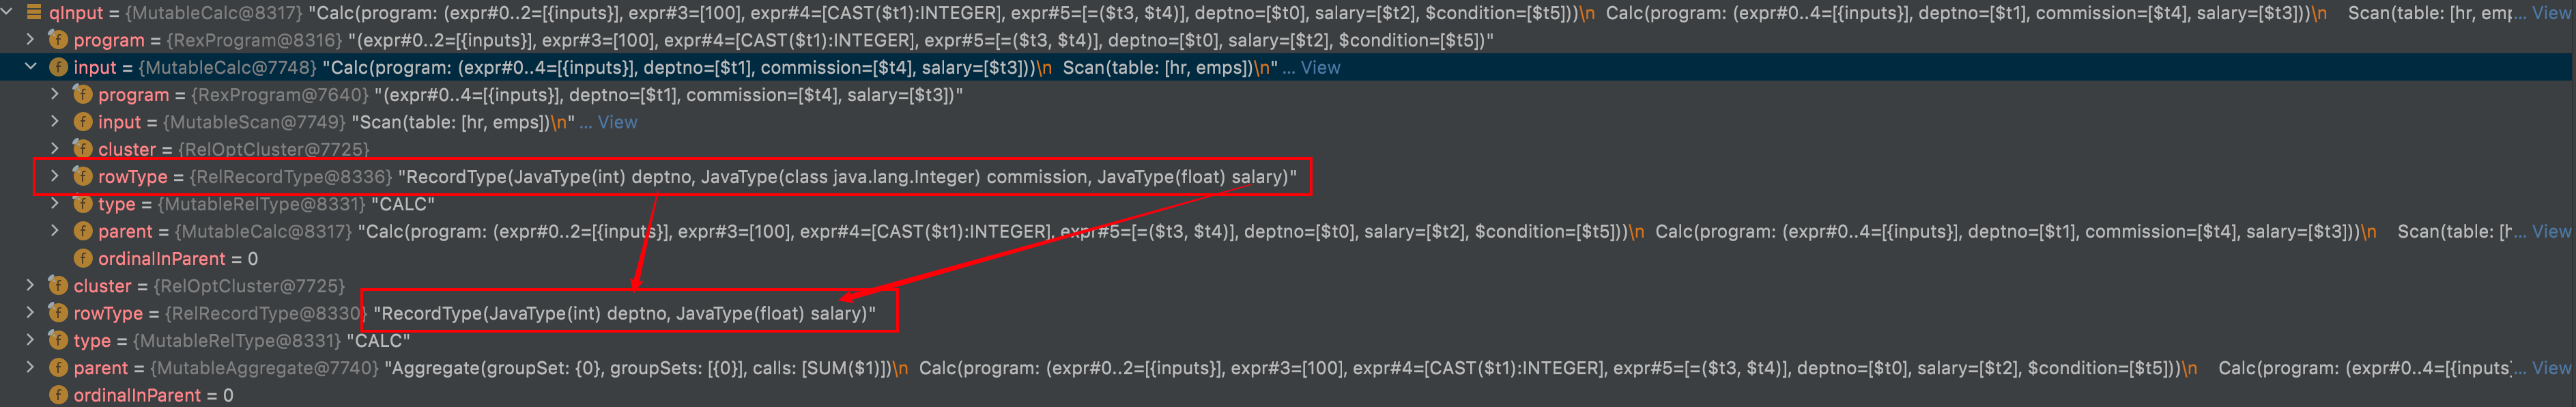Image resolution: width=2576 pixels, height=407 pixels.
Task: Click field icon of program RexProgram@7640
Action: click(x=83, y=95)
